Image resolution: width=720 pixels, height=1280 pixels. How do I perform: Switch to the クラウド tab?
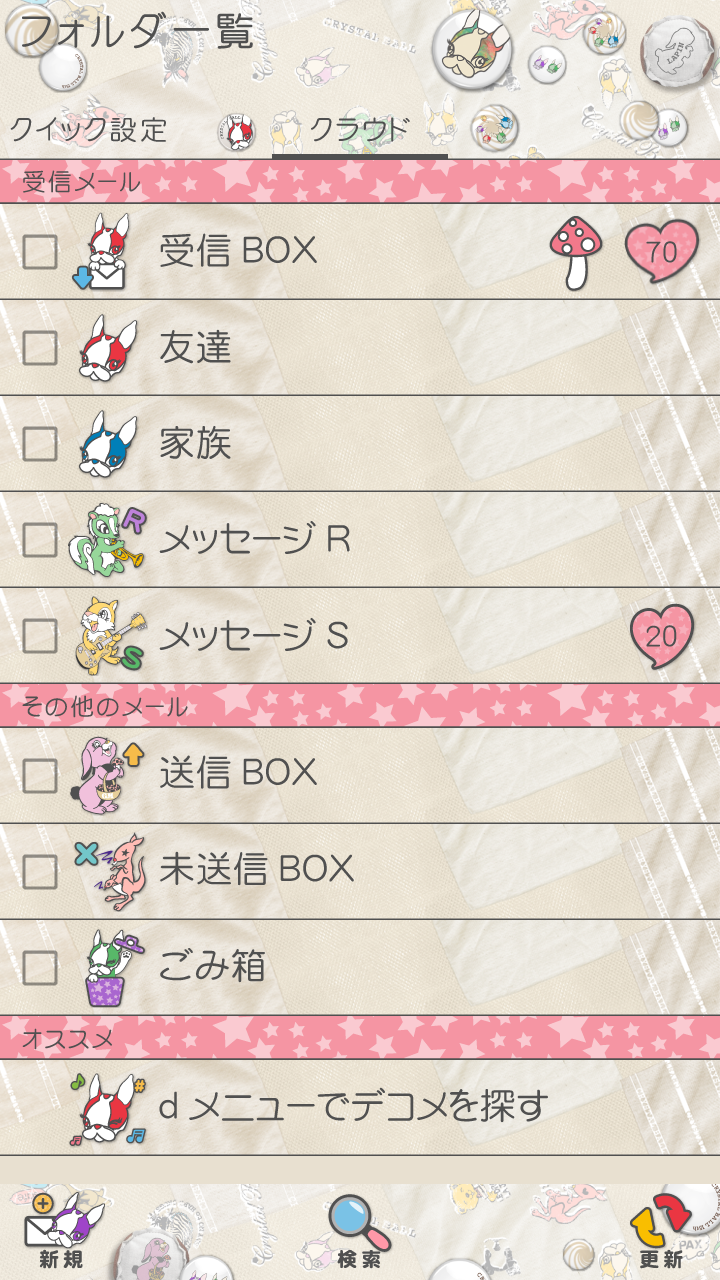point(359,130)
